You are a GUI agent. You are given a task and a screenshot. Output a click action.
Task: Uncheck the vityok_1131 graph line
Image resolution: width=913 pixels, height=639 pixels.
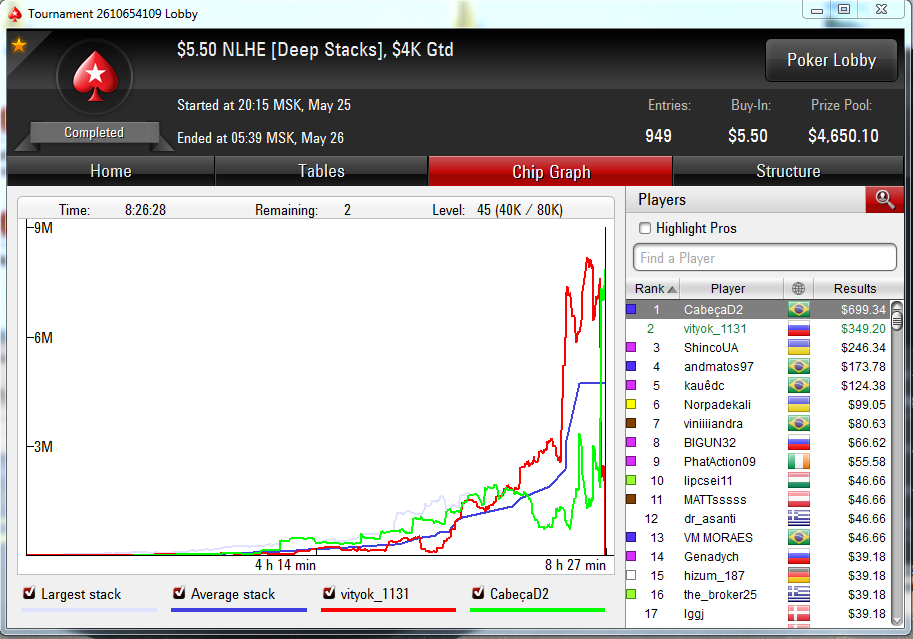329,593
